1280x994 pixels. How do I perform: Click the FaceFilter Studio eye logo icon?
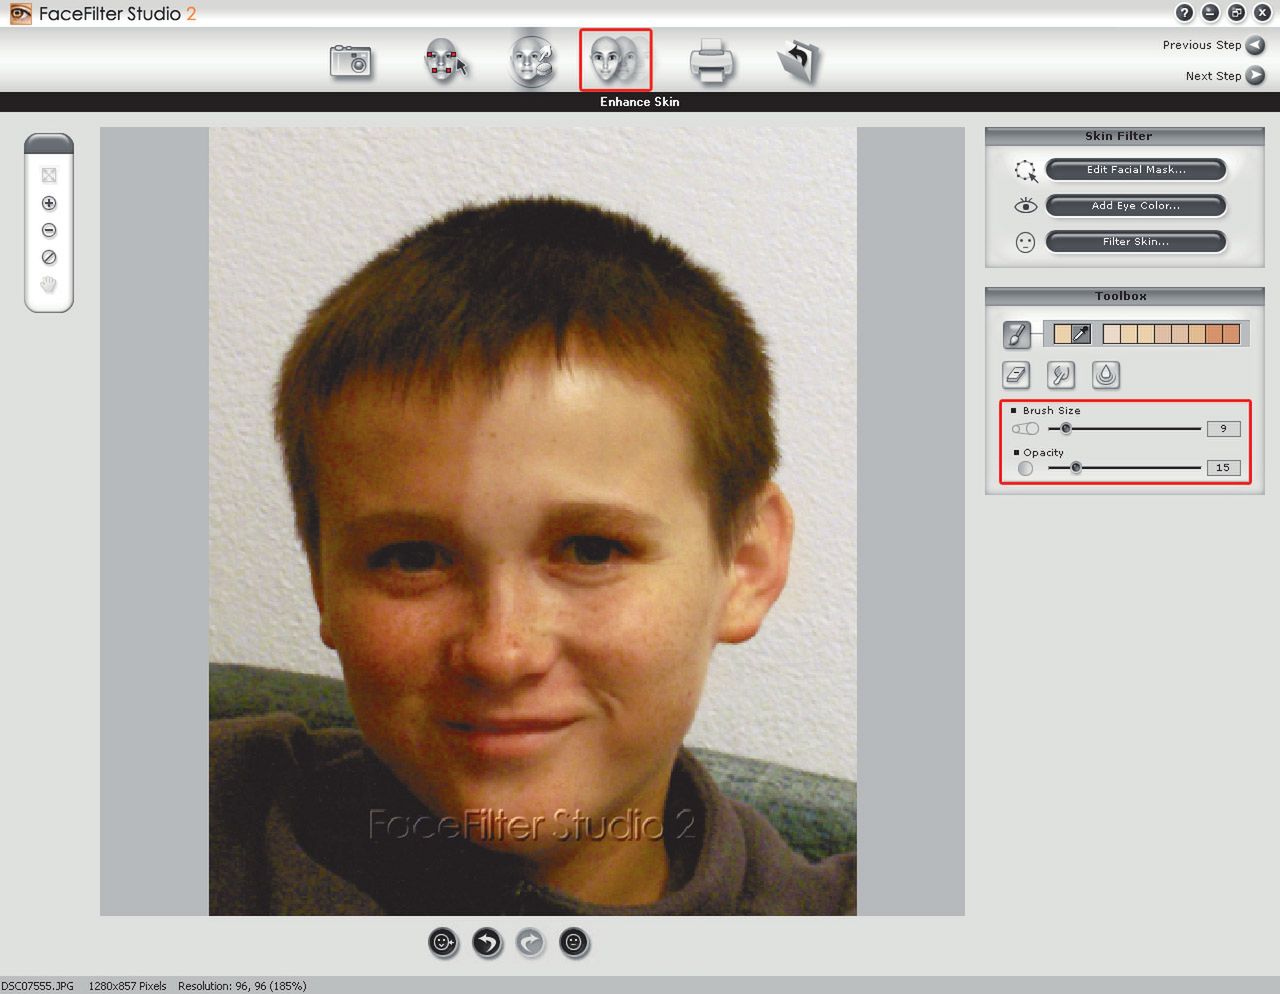point(20,14)
